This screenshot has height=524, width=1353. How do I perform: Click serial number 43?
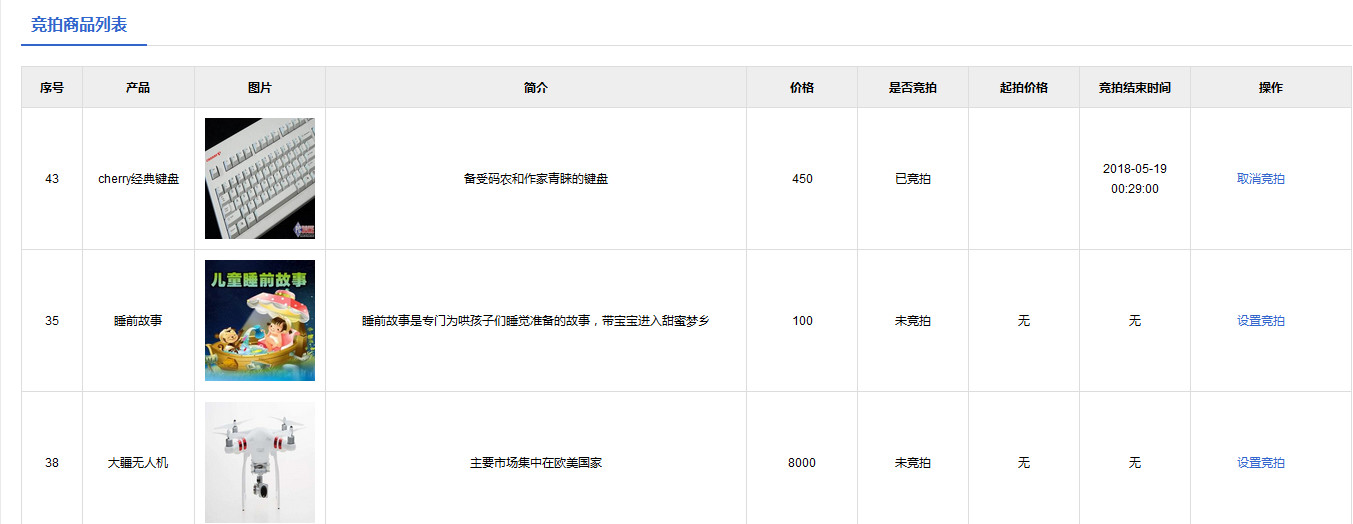pyautogui.click(x=52, y=179)
